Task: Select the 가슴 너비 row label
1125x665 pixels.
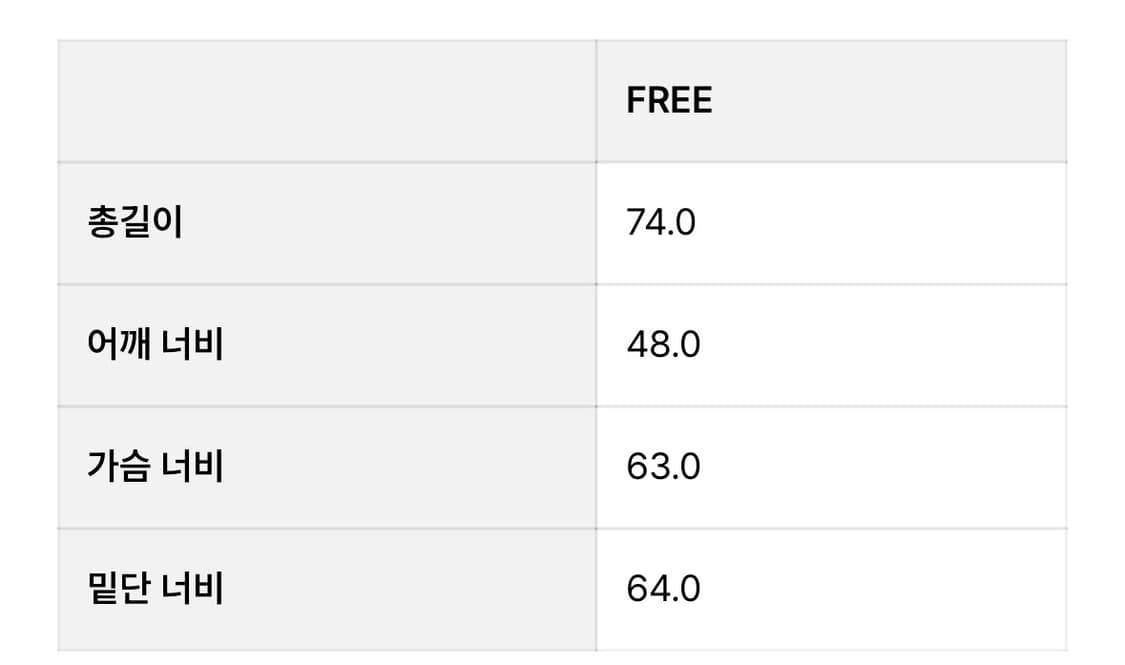Action: coord(155,466)
